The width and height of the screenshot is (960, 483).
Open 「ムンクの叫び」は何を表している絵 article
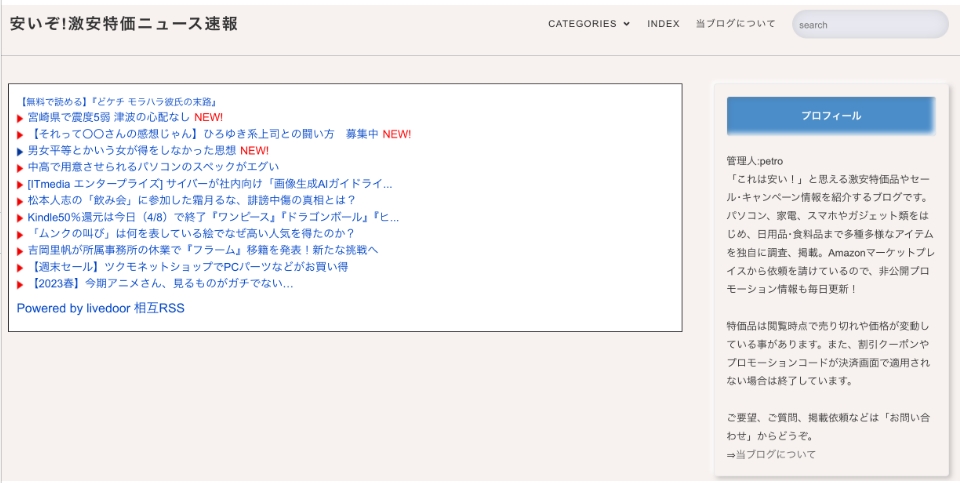point(191,233)
